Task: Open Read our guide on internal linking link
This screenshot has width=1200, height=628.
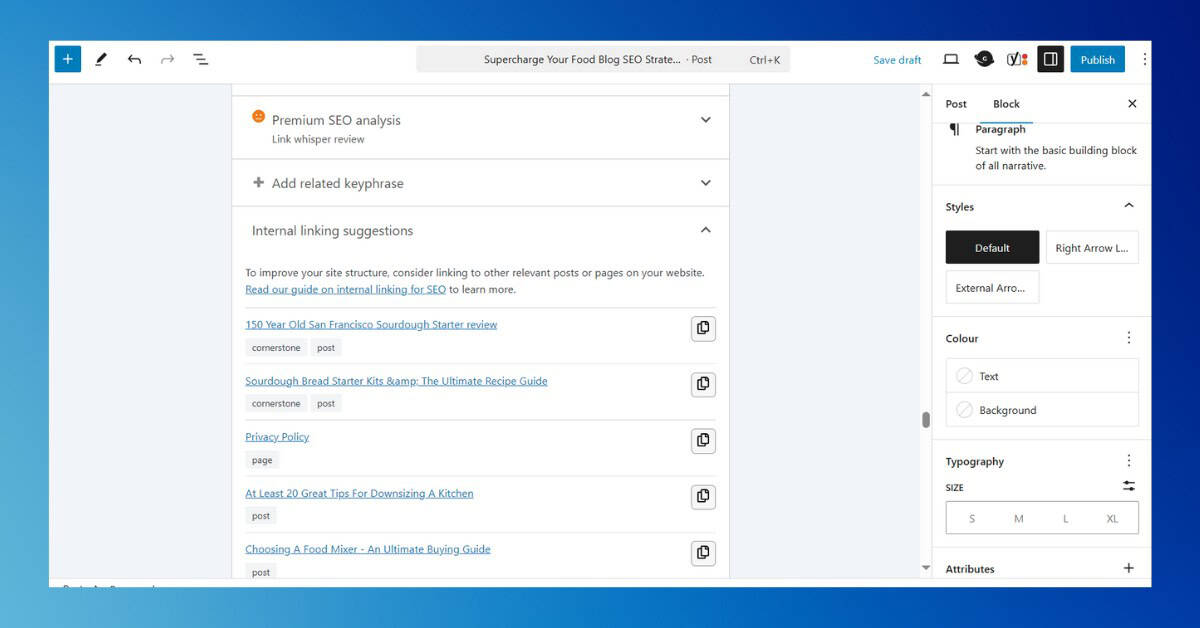Action: click(x=345, y=289)
